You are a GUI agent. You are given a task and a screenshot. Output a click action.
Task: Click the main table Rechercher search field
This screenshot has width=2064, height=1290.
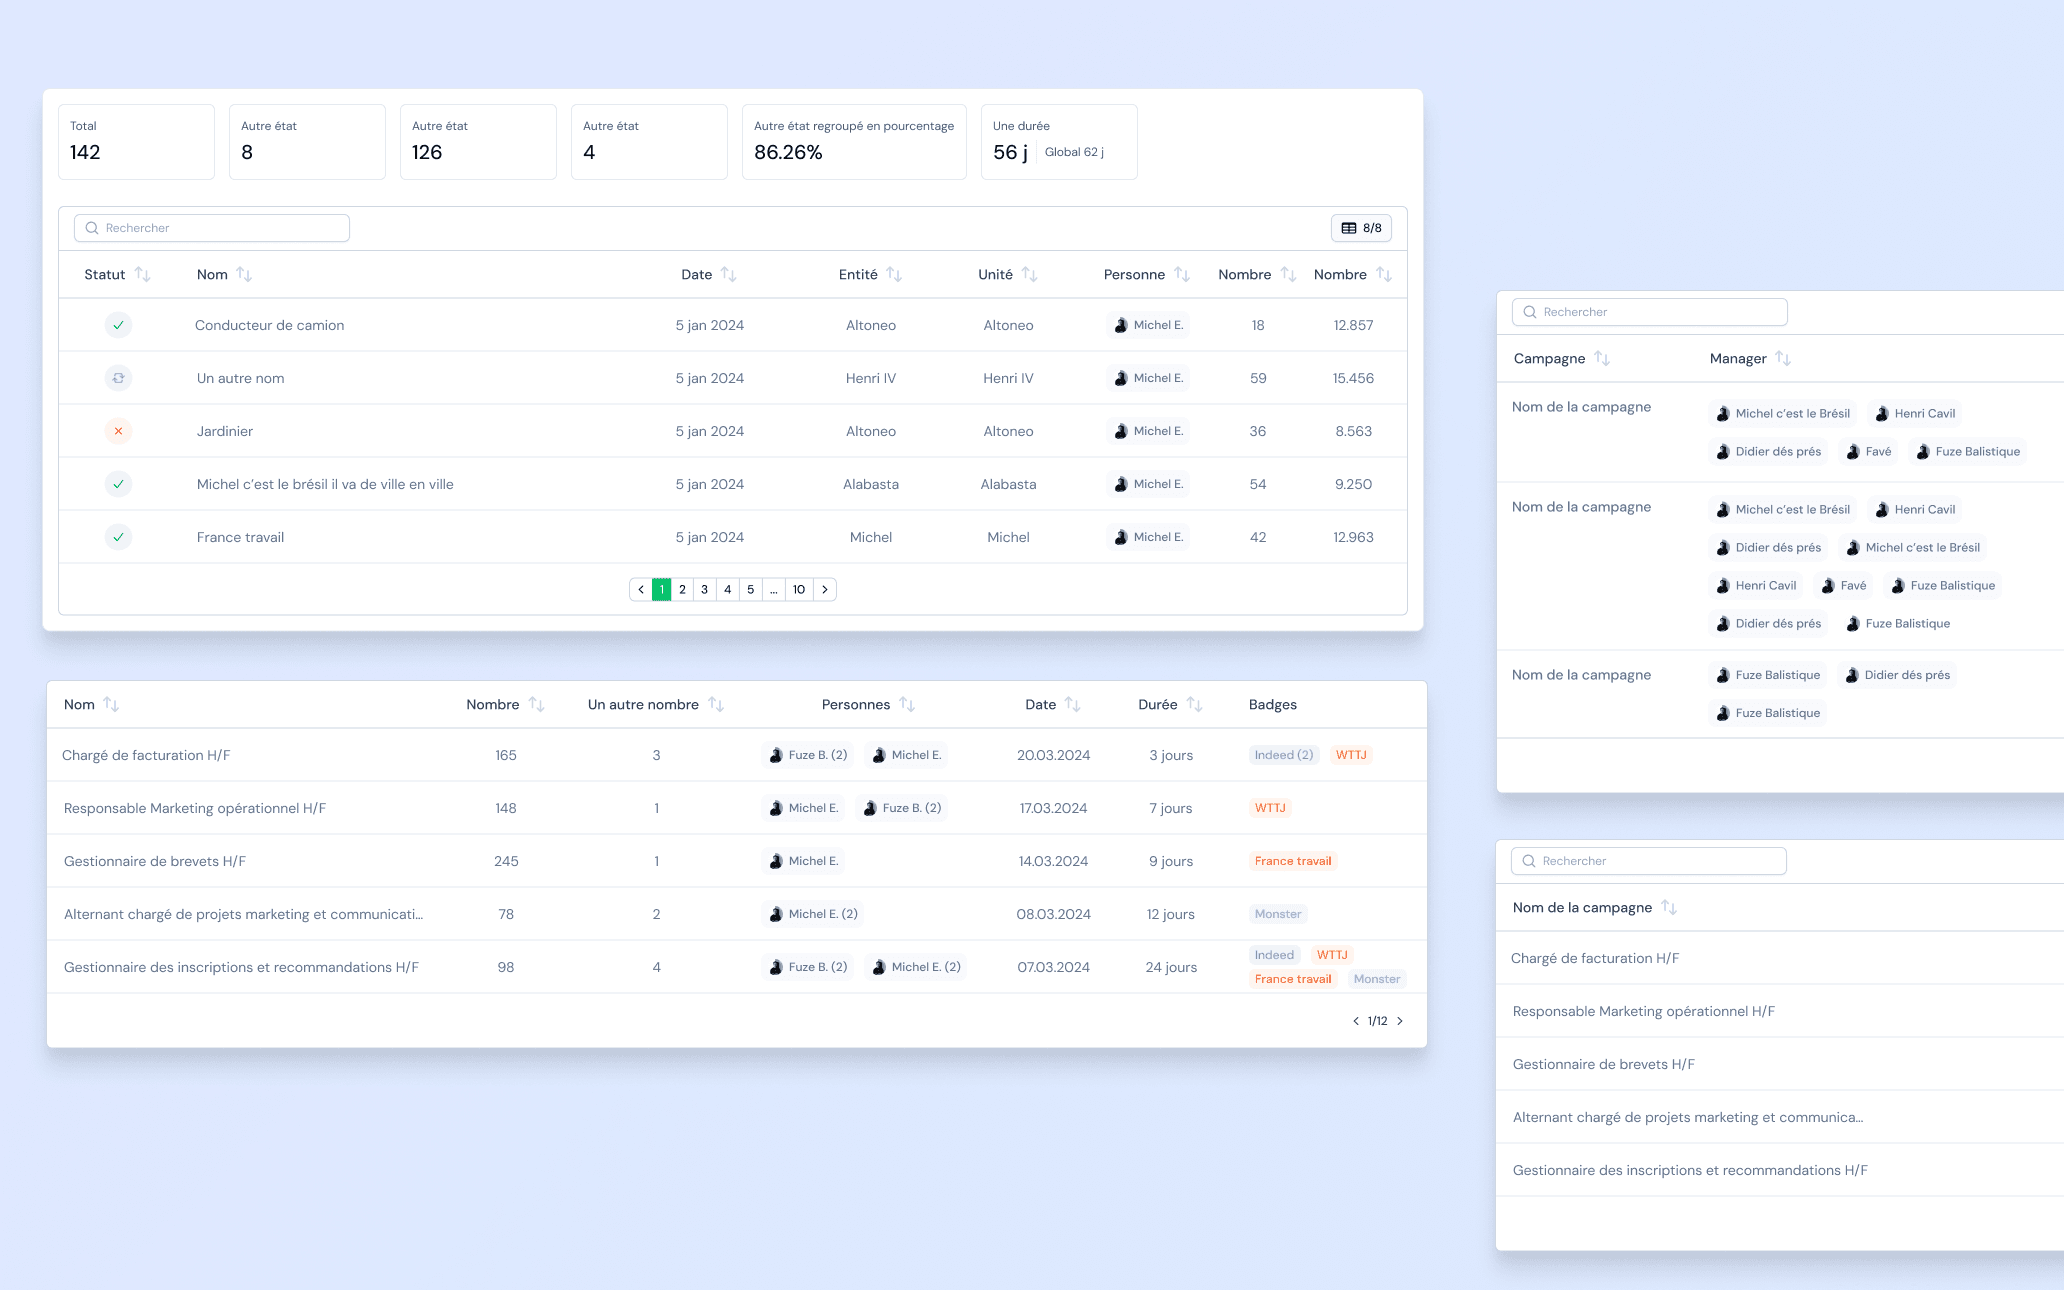[x=212, y=228]
